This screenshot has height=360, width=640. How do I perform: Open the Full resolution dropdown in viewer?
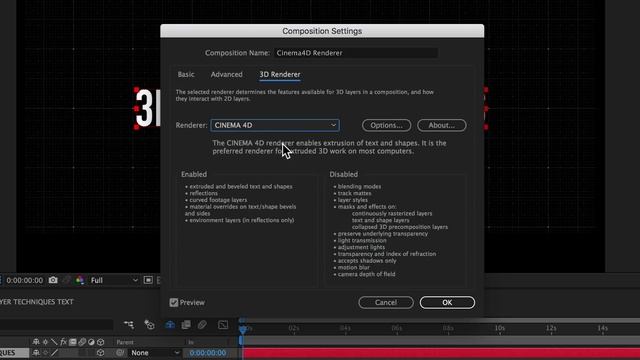pyautogui.click(x=114, y=280)
